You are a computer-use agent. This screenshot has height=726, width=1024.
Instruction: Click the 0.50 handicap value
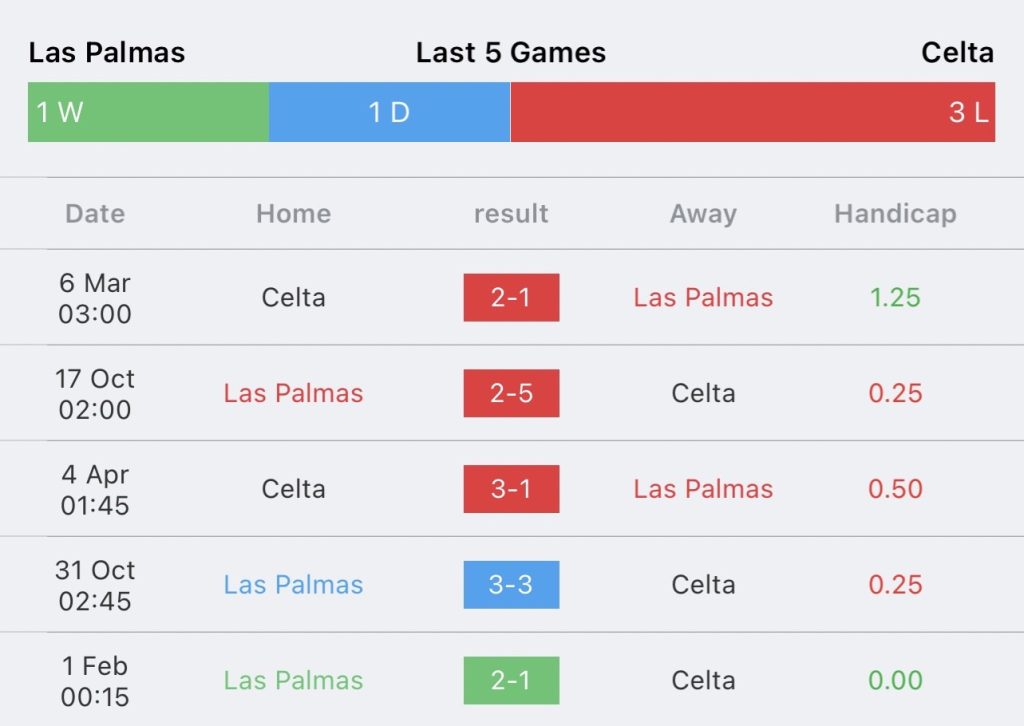click(x=895, y=489)
